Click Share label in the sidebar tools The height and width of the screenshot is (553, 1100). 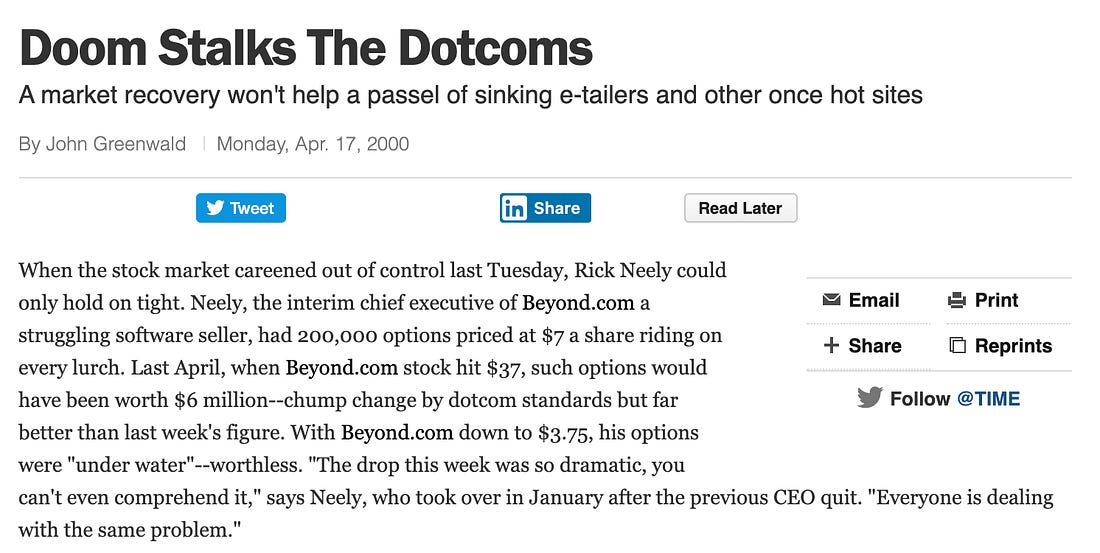point(875,346)
